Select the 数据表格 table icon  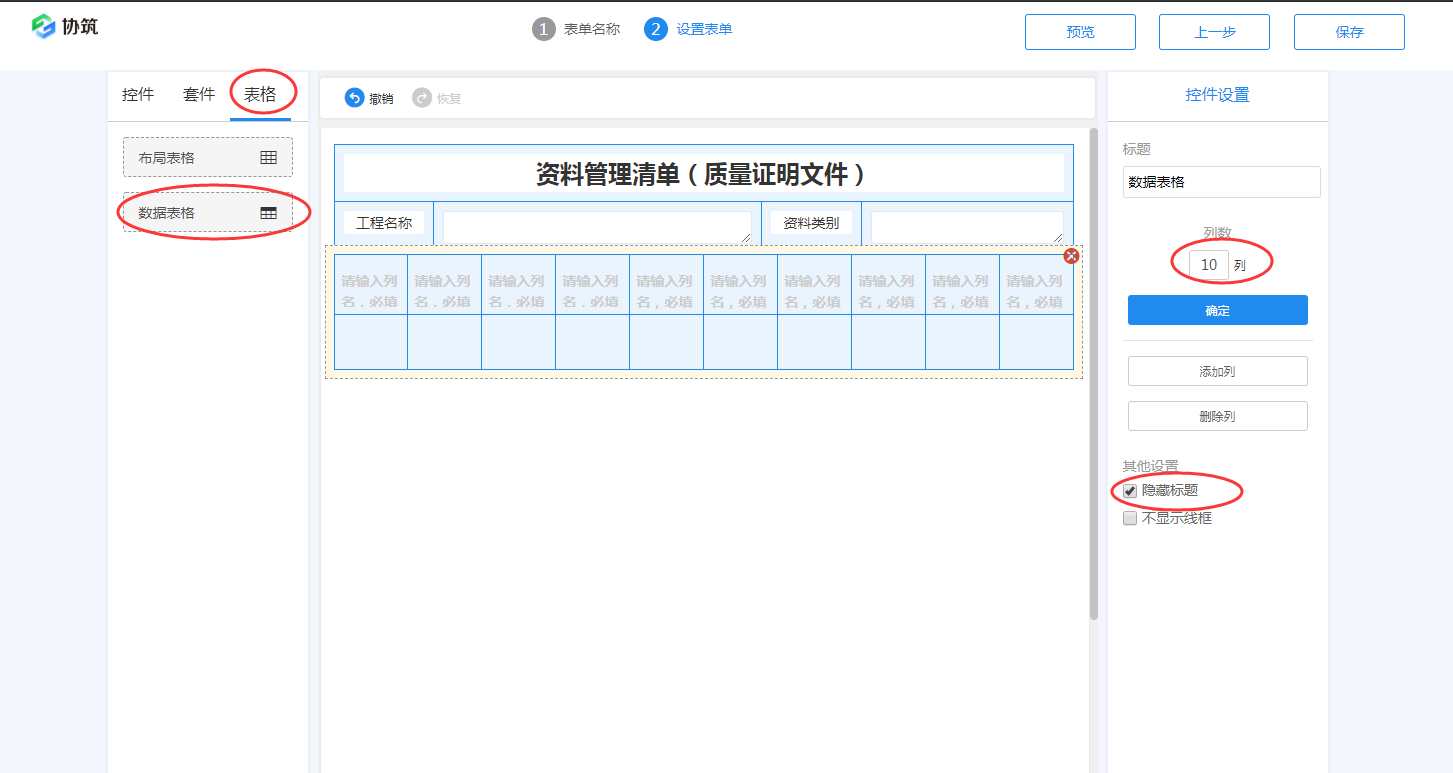268,211
